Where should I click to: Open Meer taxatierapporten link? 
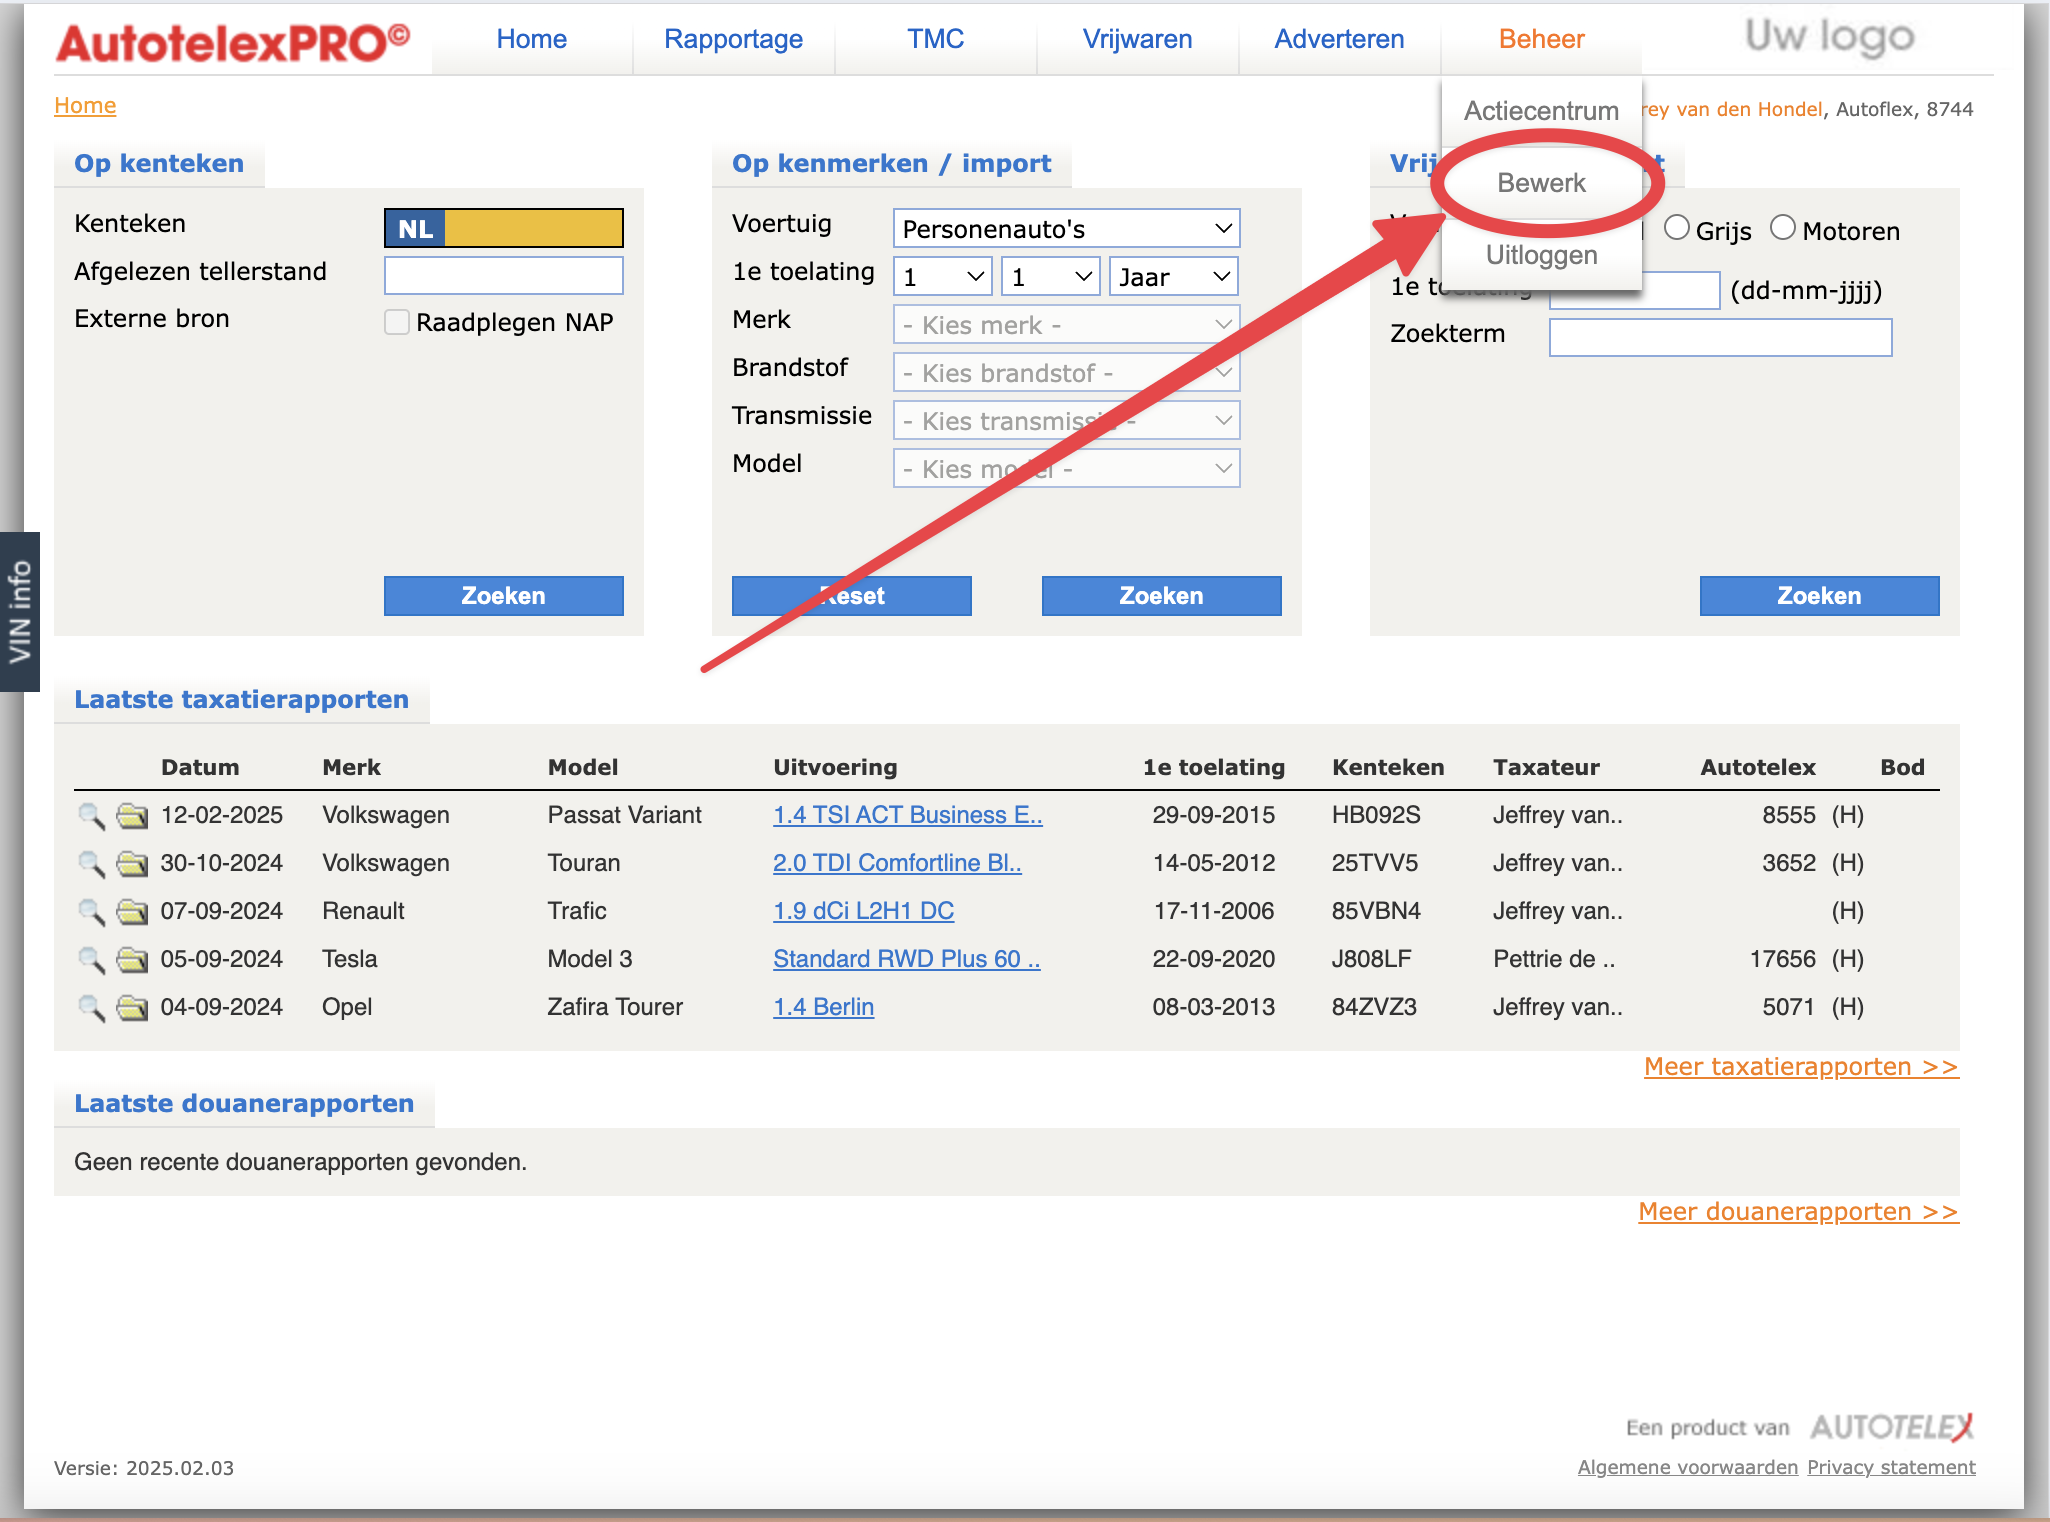click(1801, 1067)
